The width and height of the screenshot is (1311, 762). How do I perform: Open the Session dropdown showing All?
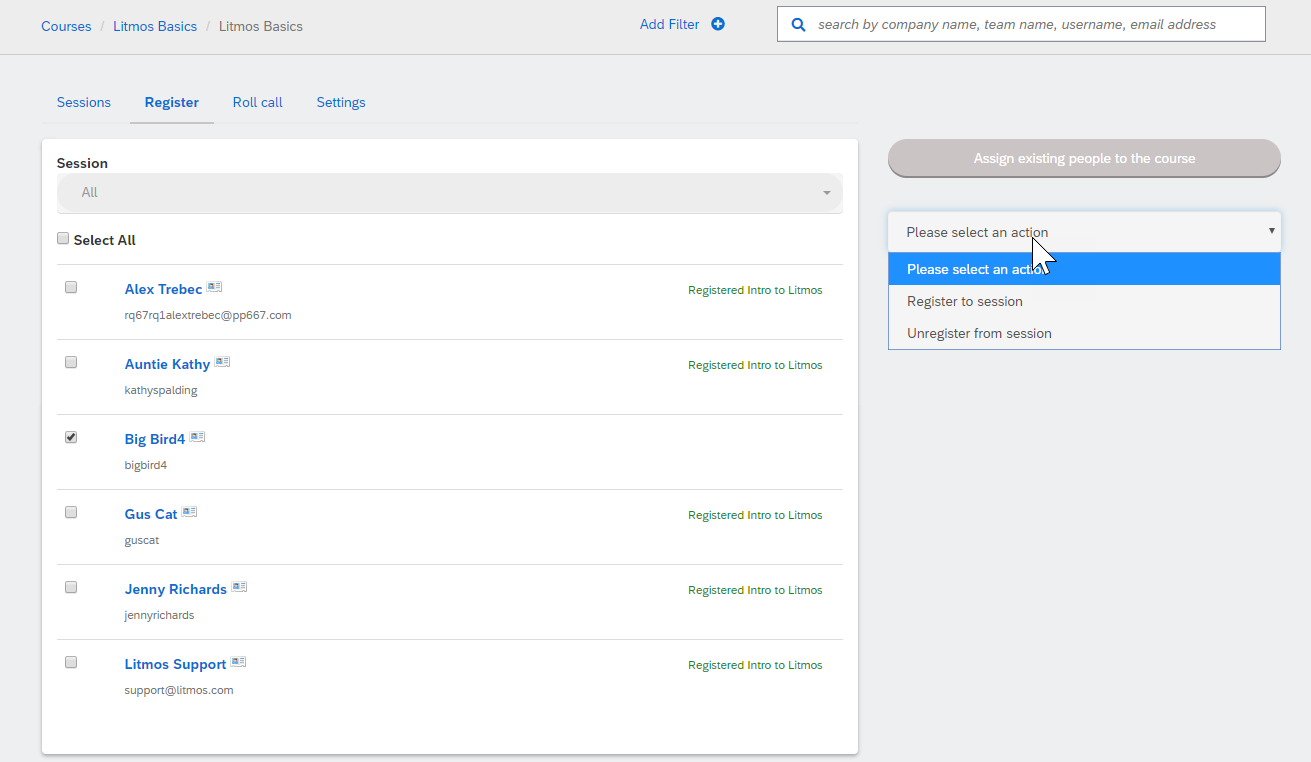[x=450, y=193]
